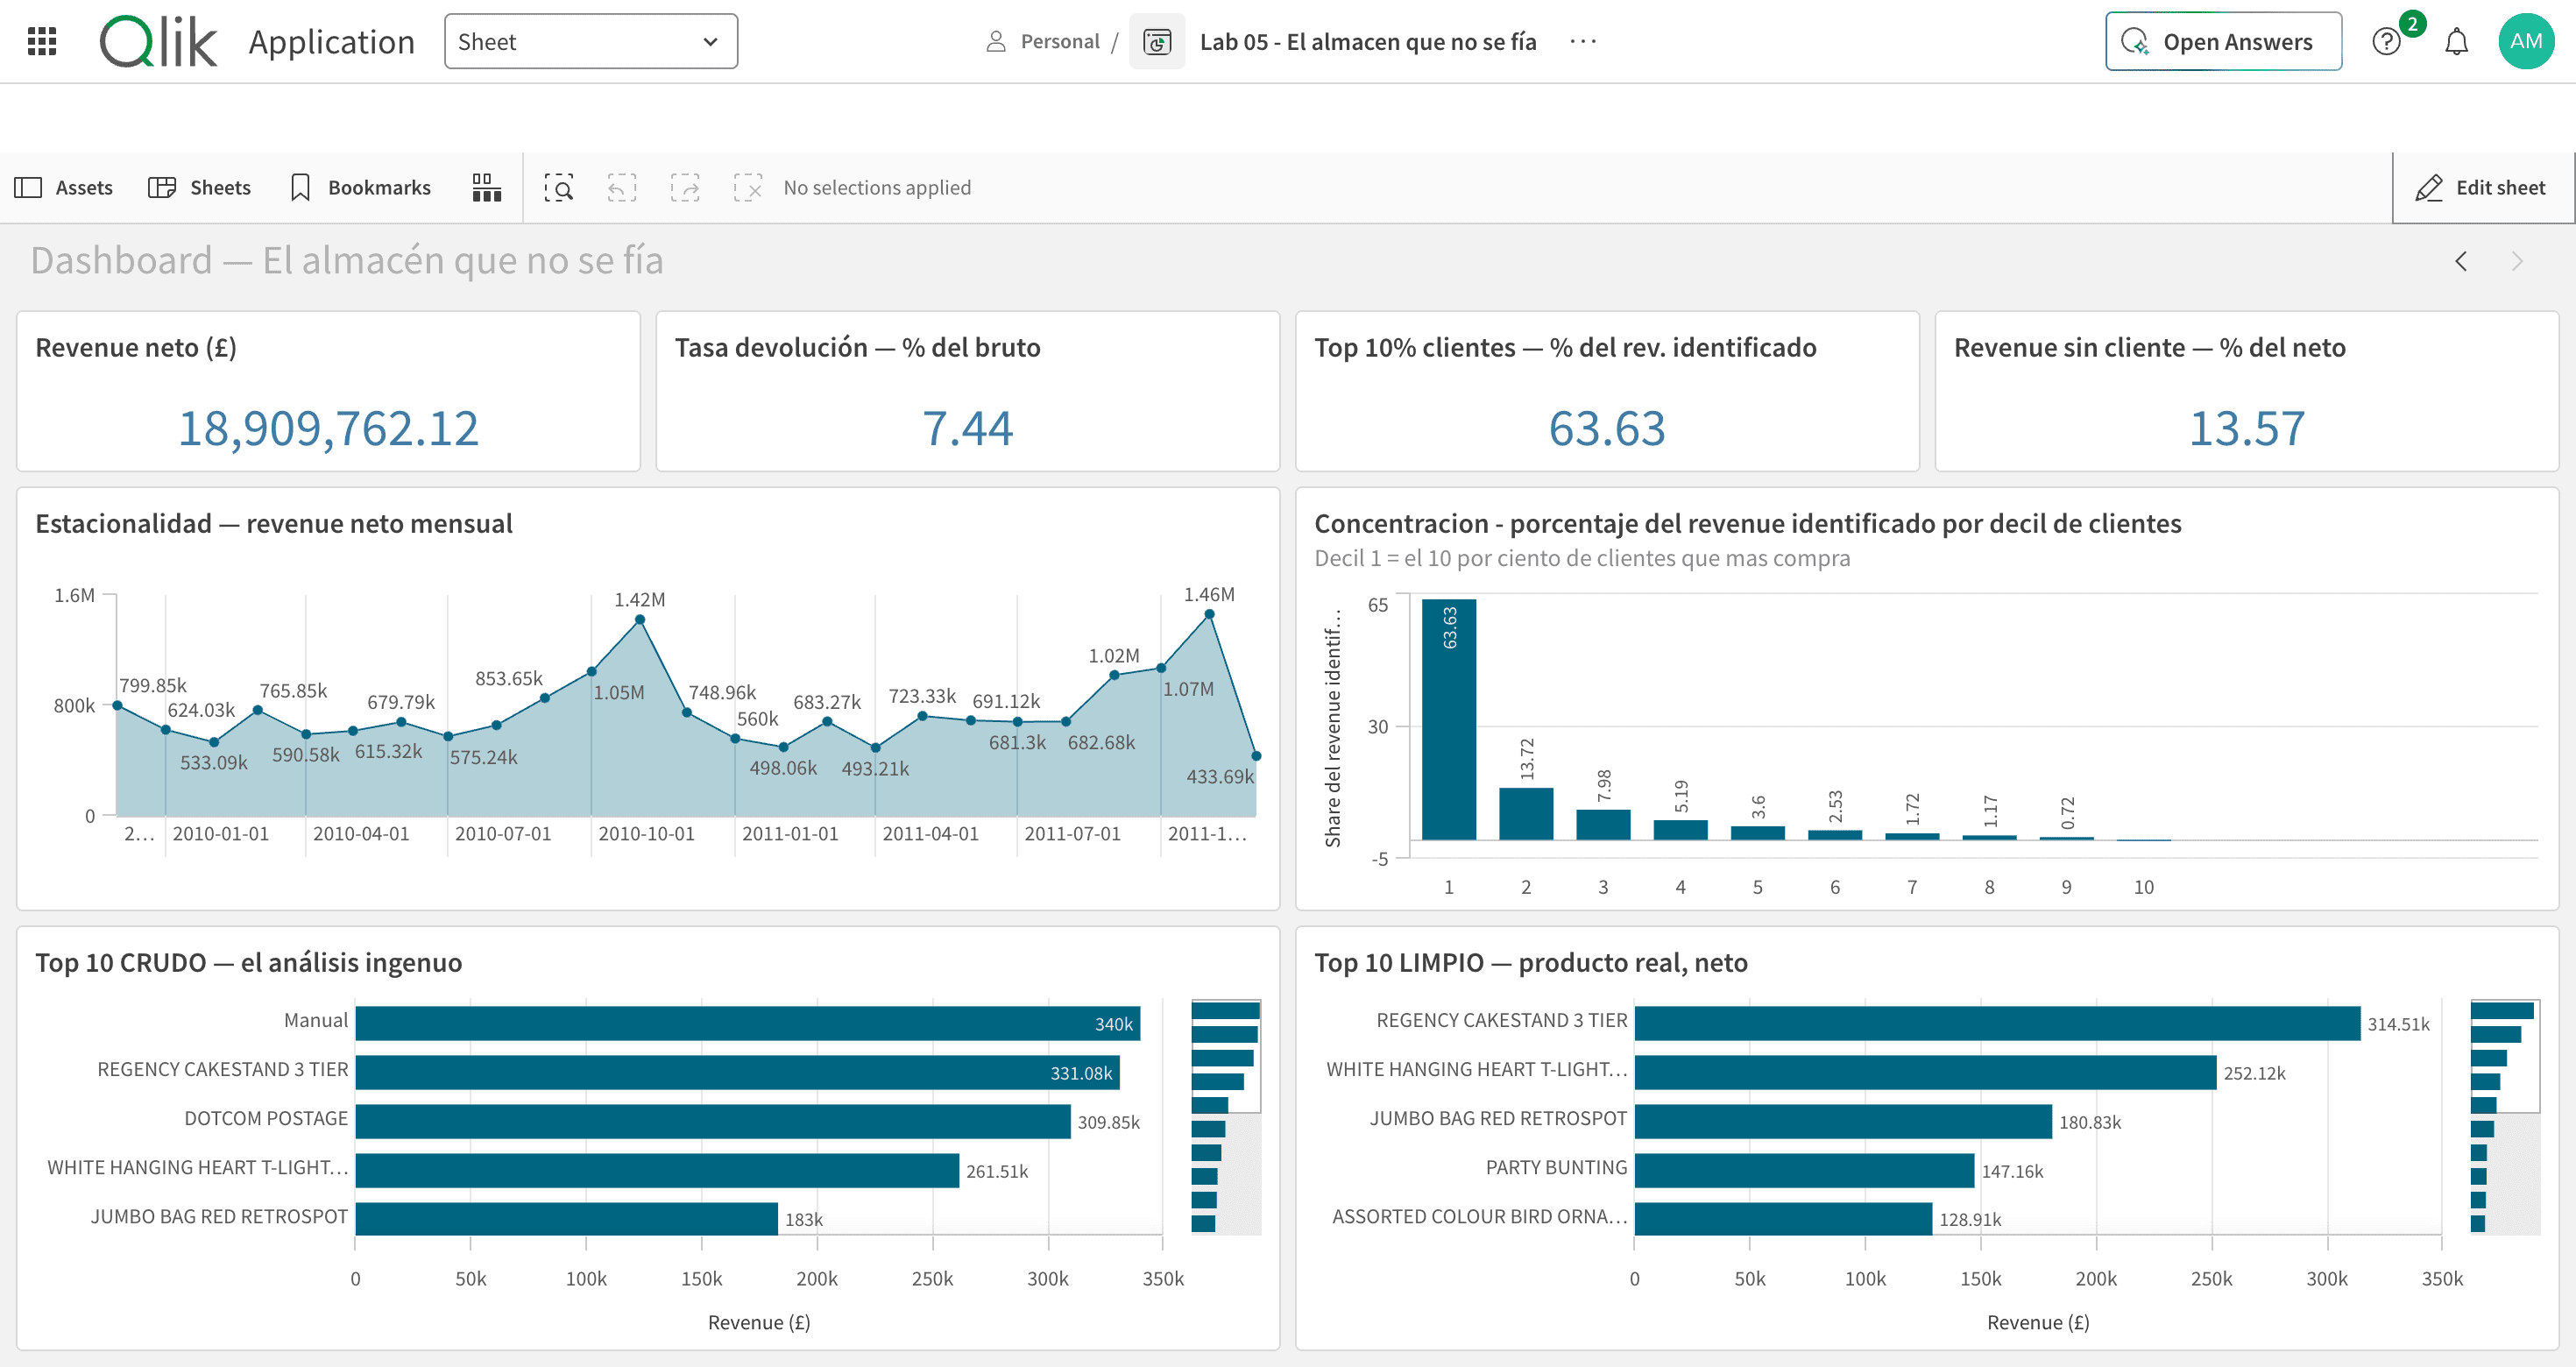Screen dimensions: 2576x1367
Task: Click the Concentracion chart title
Action: coord(1747,523)
